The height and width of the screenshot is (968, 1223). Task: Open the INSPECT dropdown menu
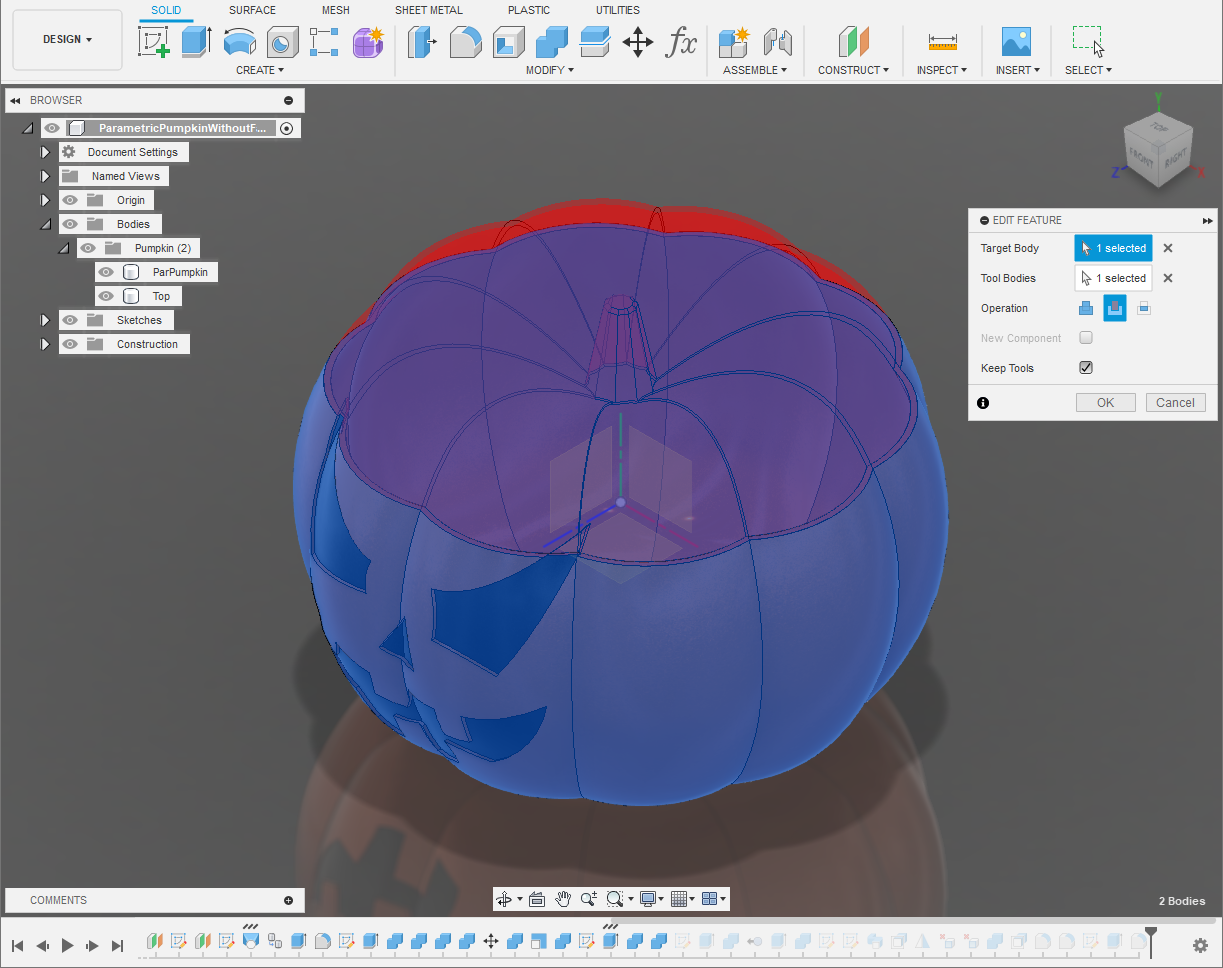tap(942, 70)
